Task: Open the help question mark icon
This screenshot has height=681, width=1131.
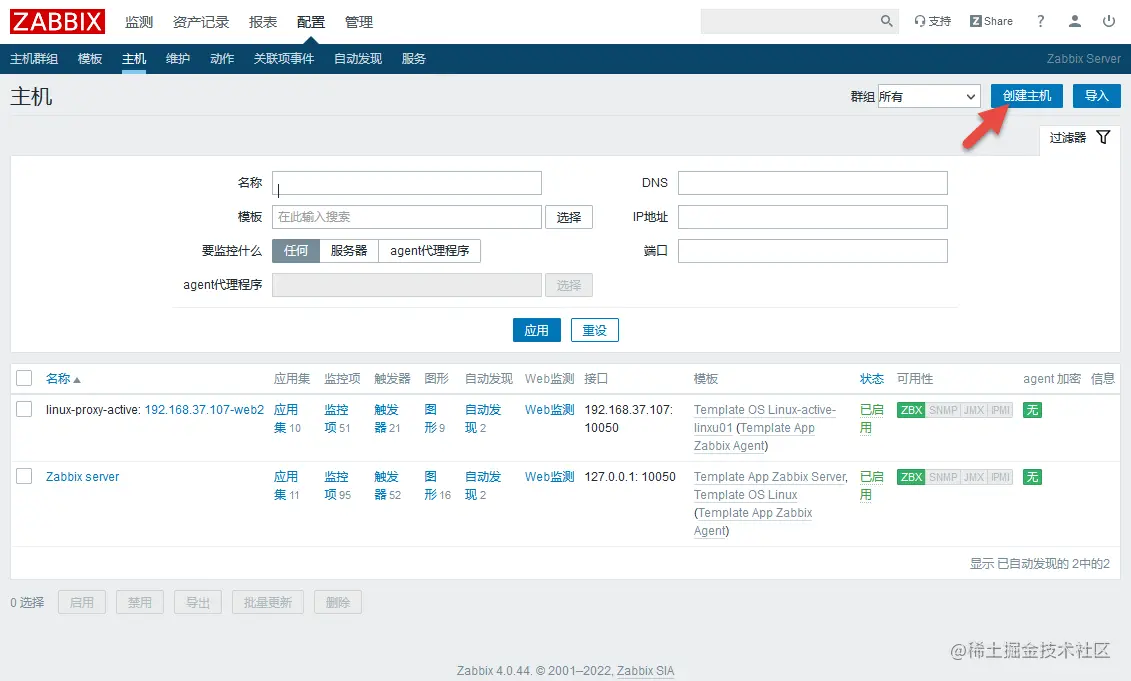Action: (x=1040, y=21)
